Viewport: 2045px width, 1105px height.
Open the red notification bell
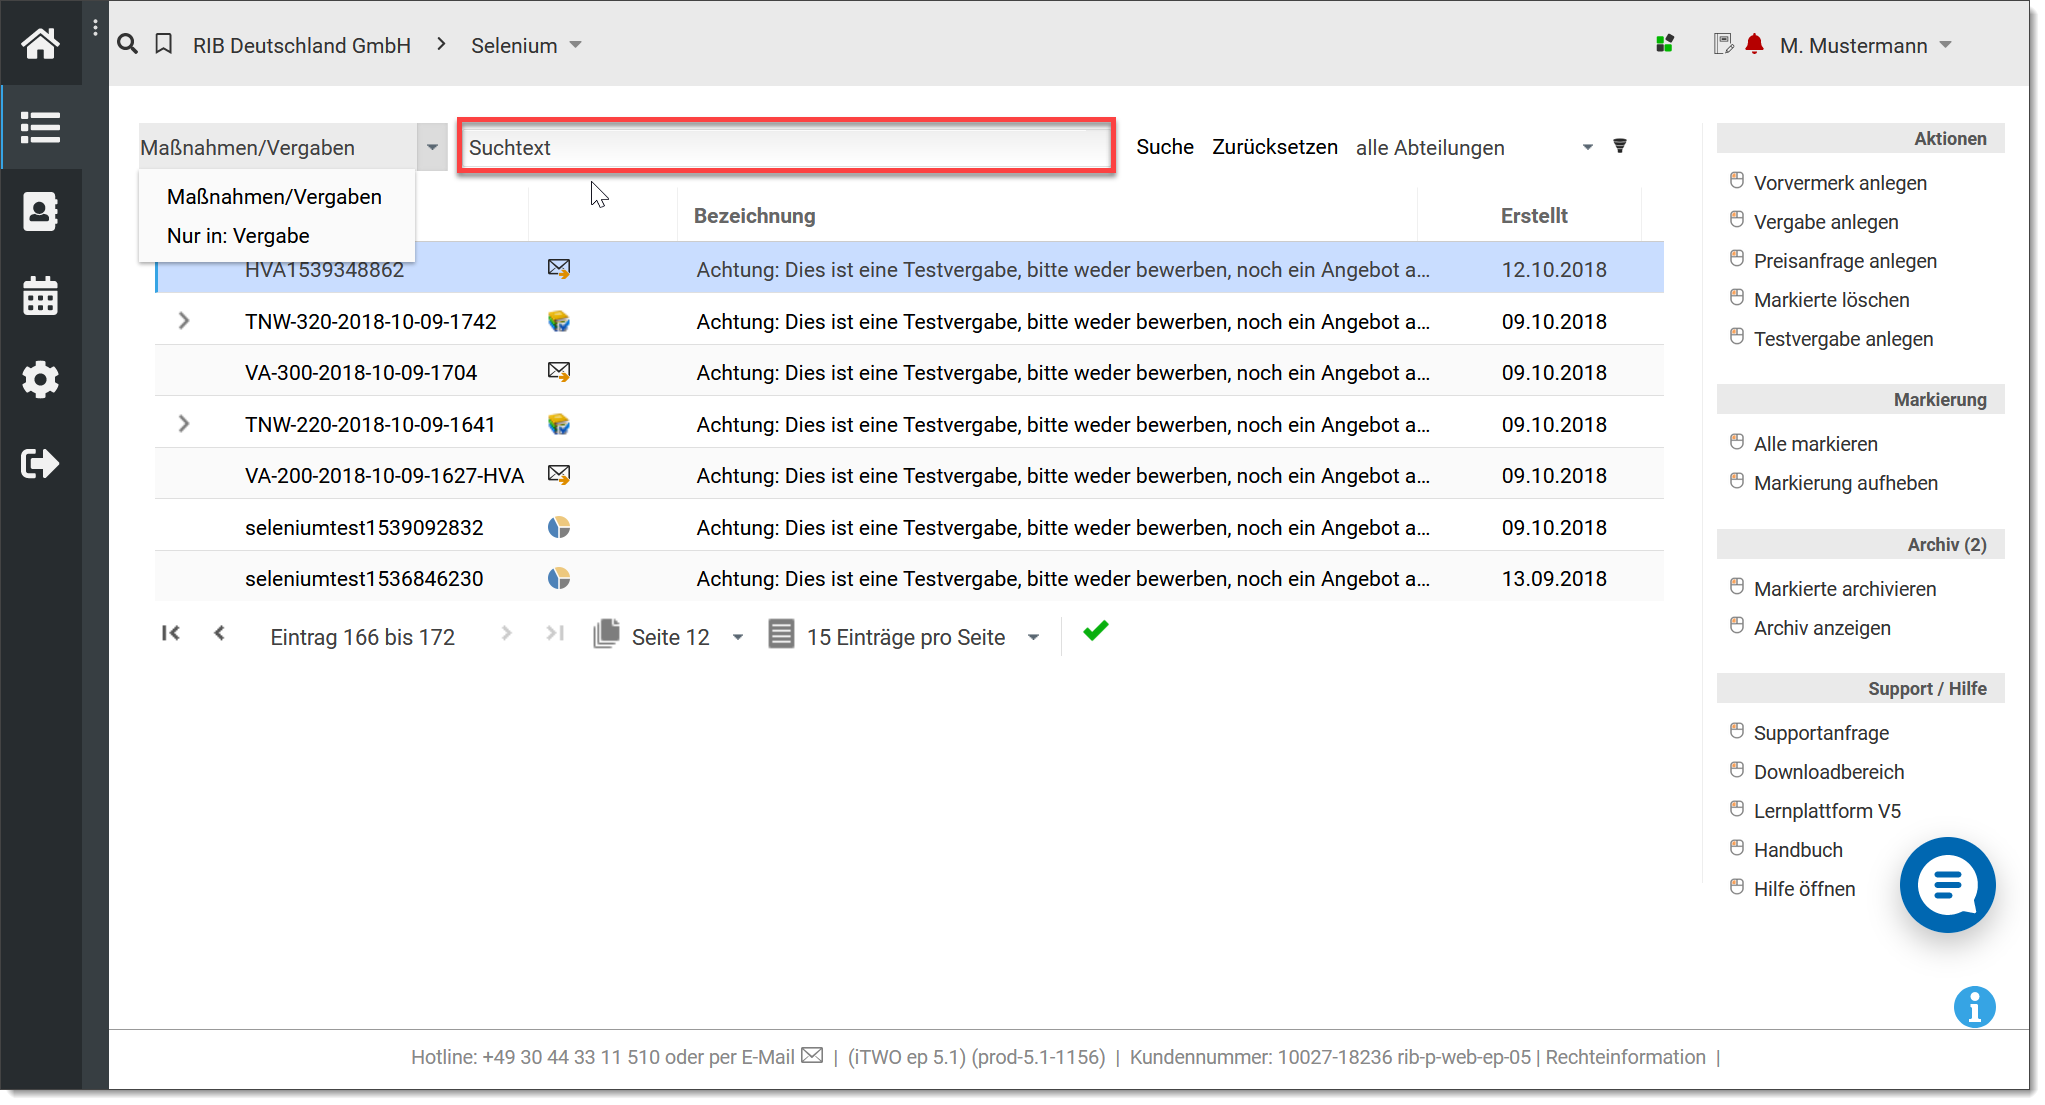tap(1754, 44)
